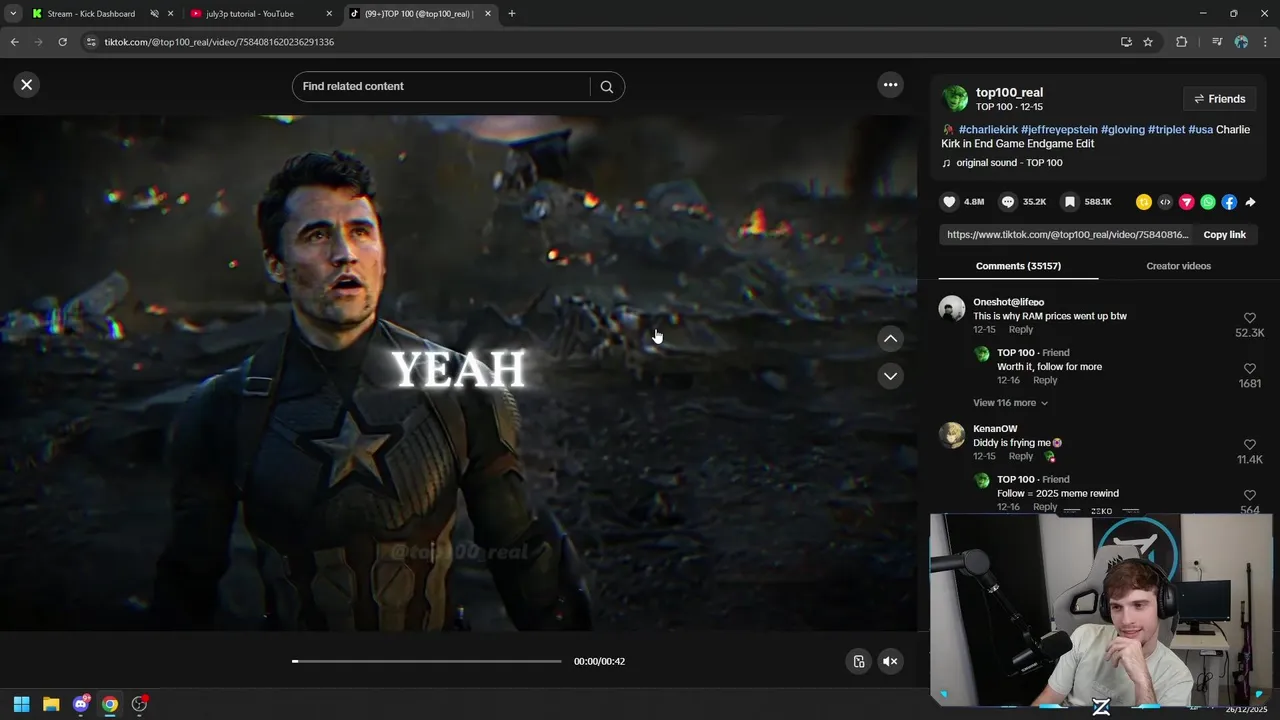Reply to KenanOW's comment
The image size is (1280, 720).
1021,457
